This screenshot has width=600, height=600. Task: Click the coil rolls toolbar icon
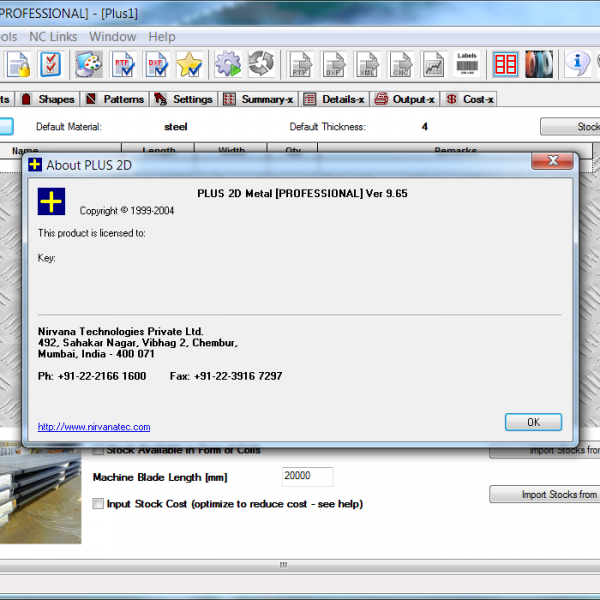click(539, 65)
